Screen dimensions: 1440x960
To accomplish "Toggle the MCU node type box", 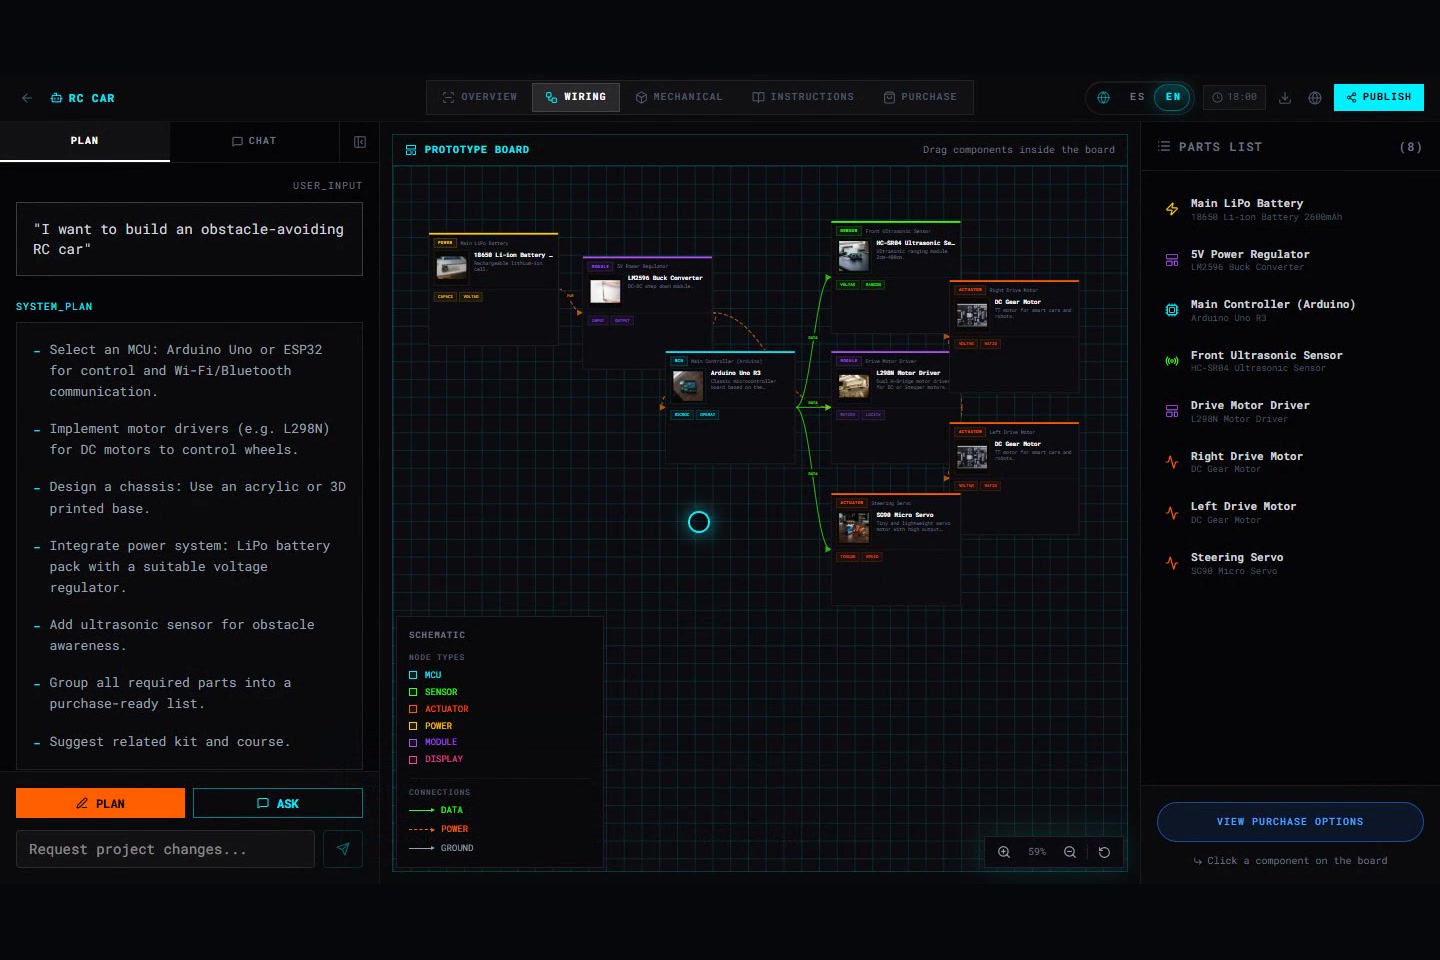I will point(413,675).
